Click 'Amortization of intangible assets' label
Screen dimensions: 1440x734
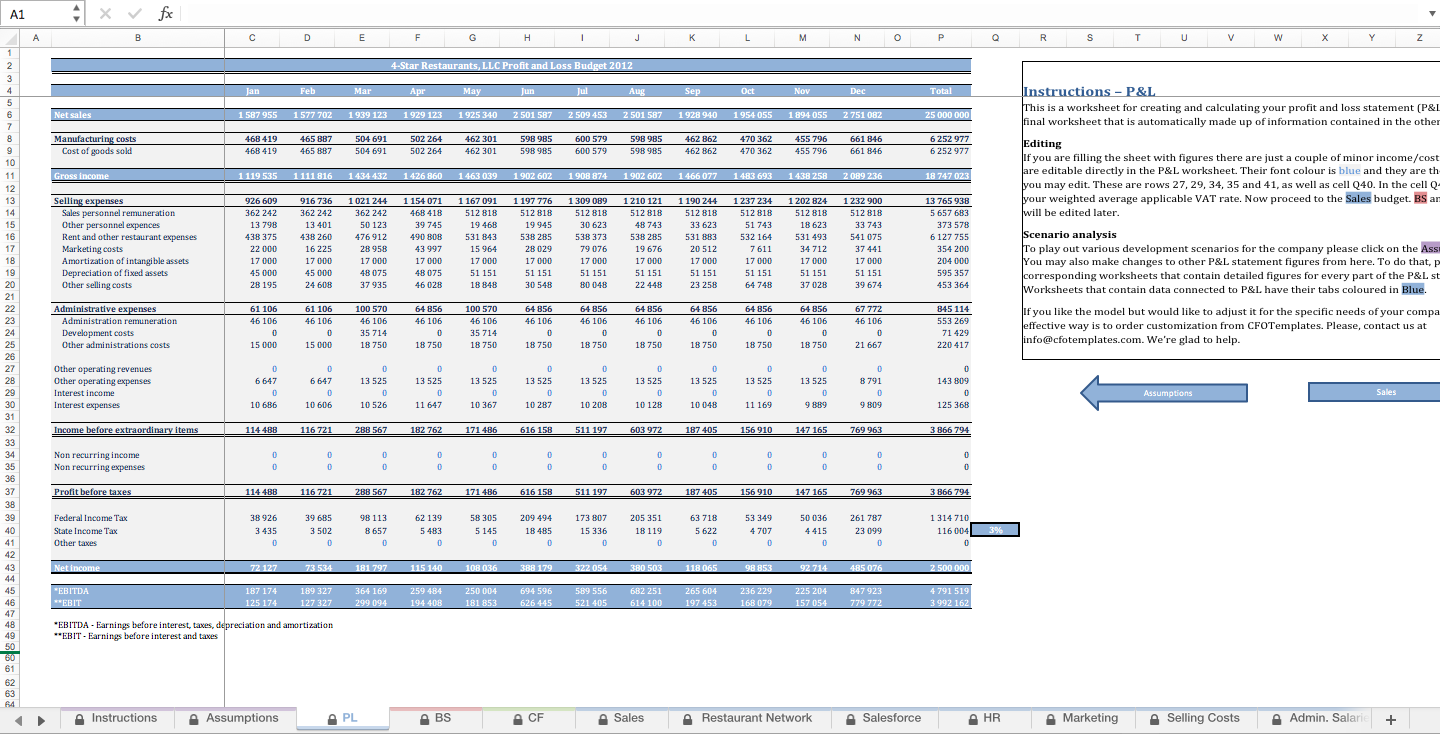[125, 261]
